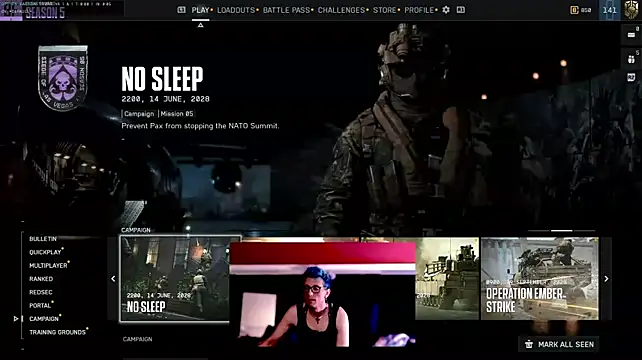The height and width of the screenshot is (360, 642).
Task: Select BULLETIN in the side menu
Action: [x=43, y=239]
